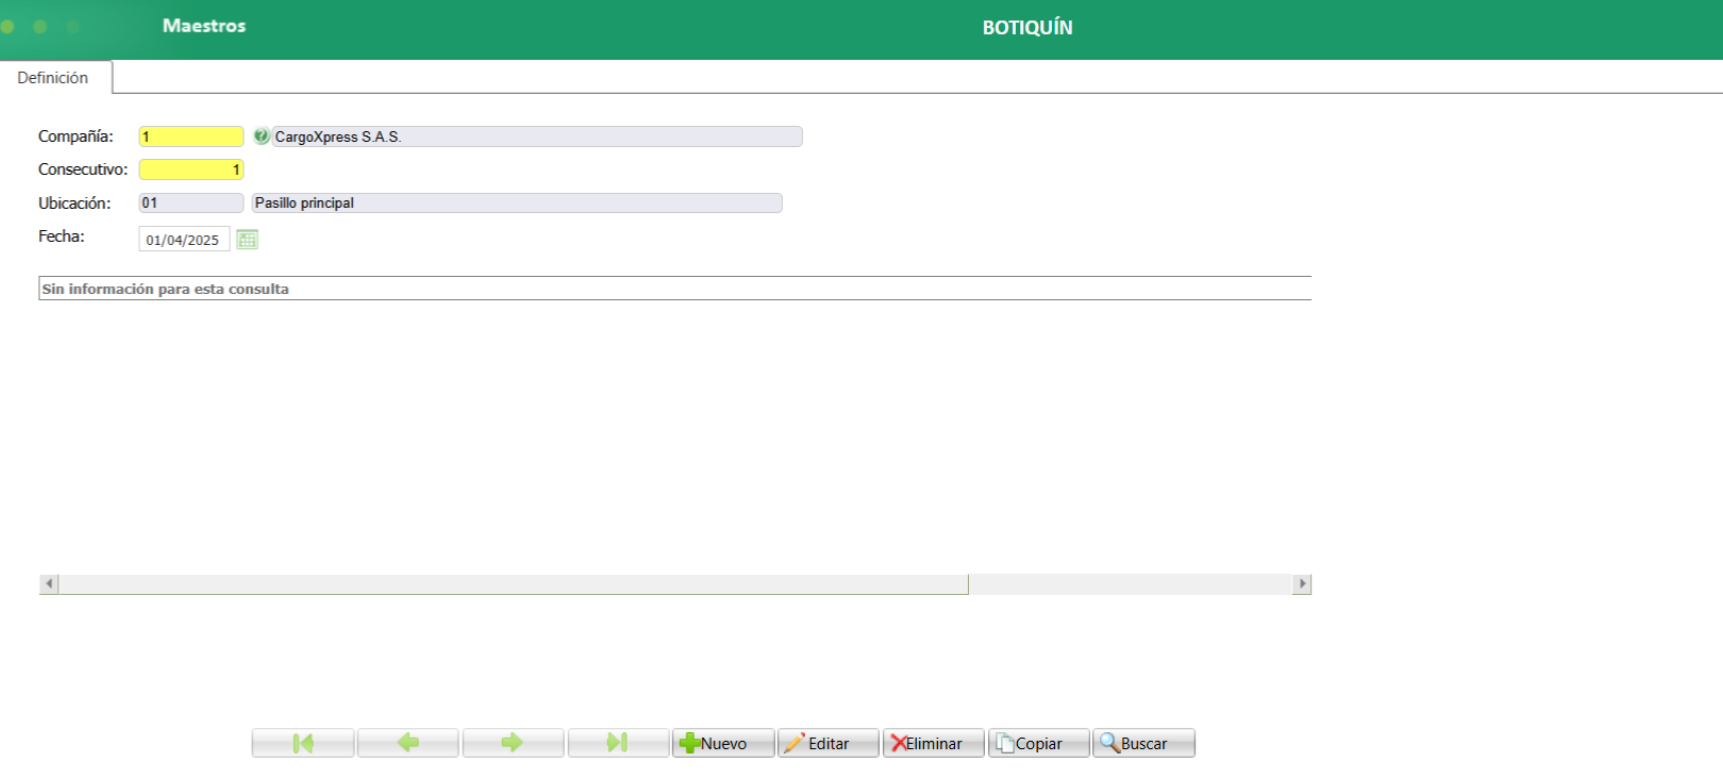Image resolution: width=1723 pixels, height=772 pixels.
Task: Click the Editar button
Action: 828,743
